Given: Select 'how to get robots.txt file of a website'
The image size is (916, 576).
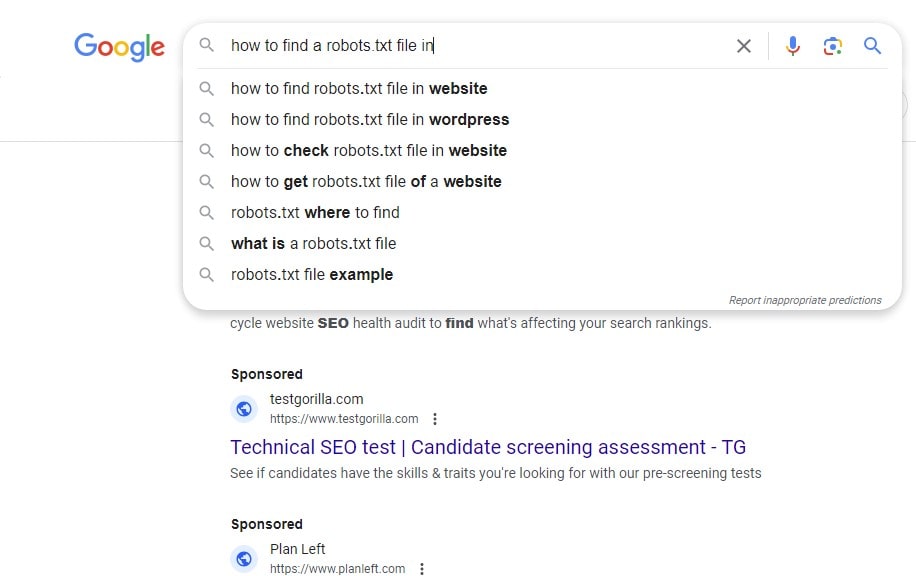Looking at the screenshot, I should click(x=542, y=181).
